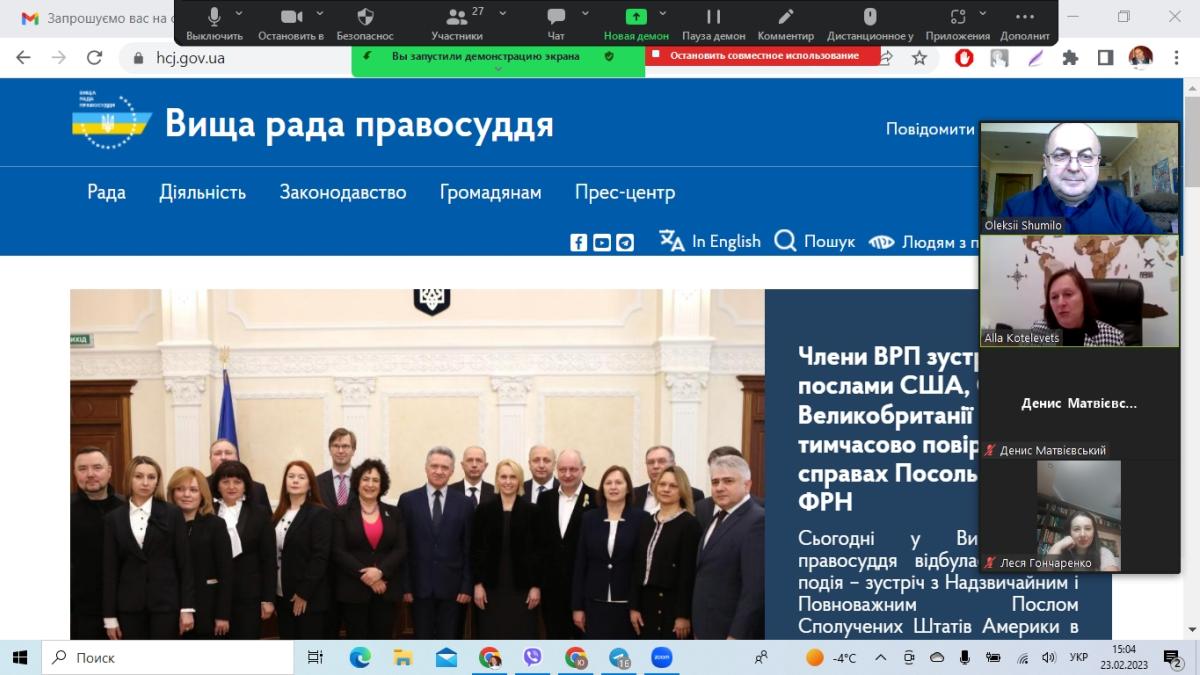Open the Законодавство menu
The width and height of the screenshot is (1200, 675).
[x=343, y=192]
